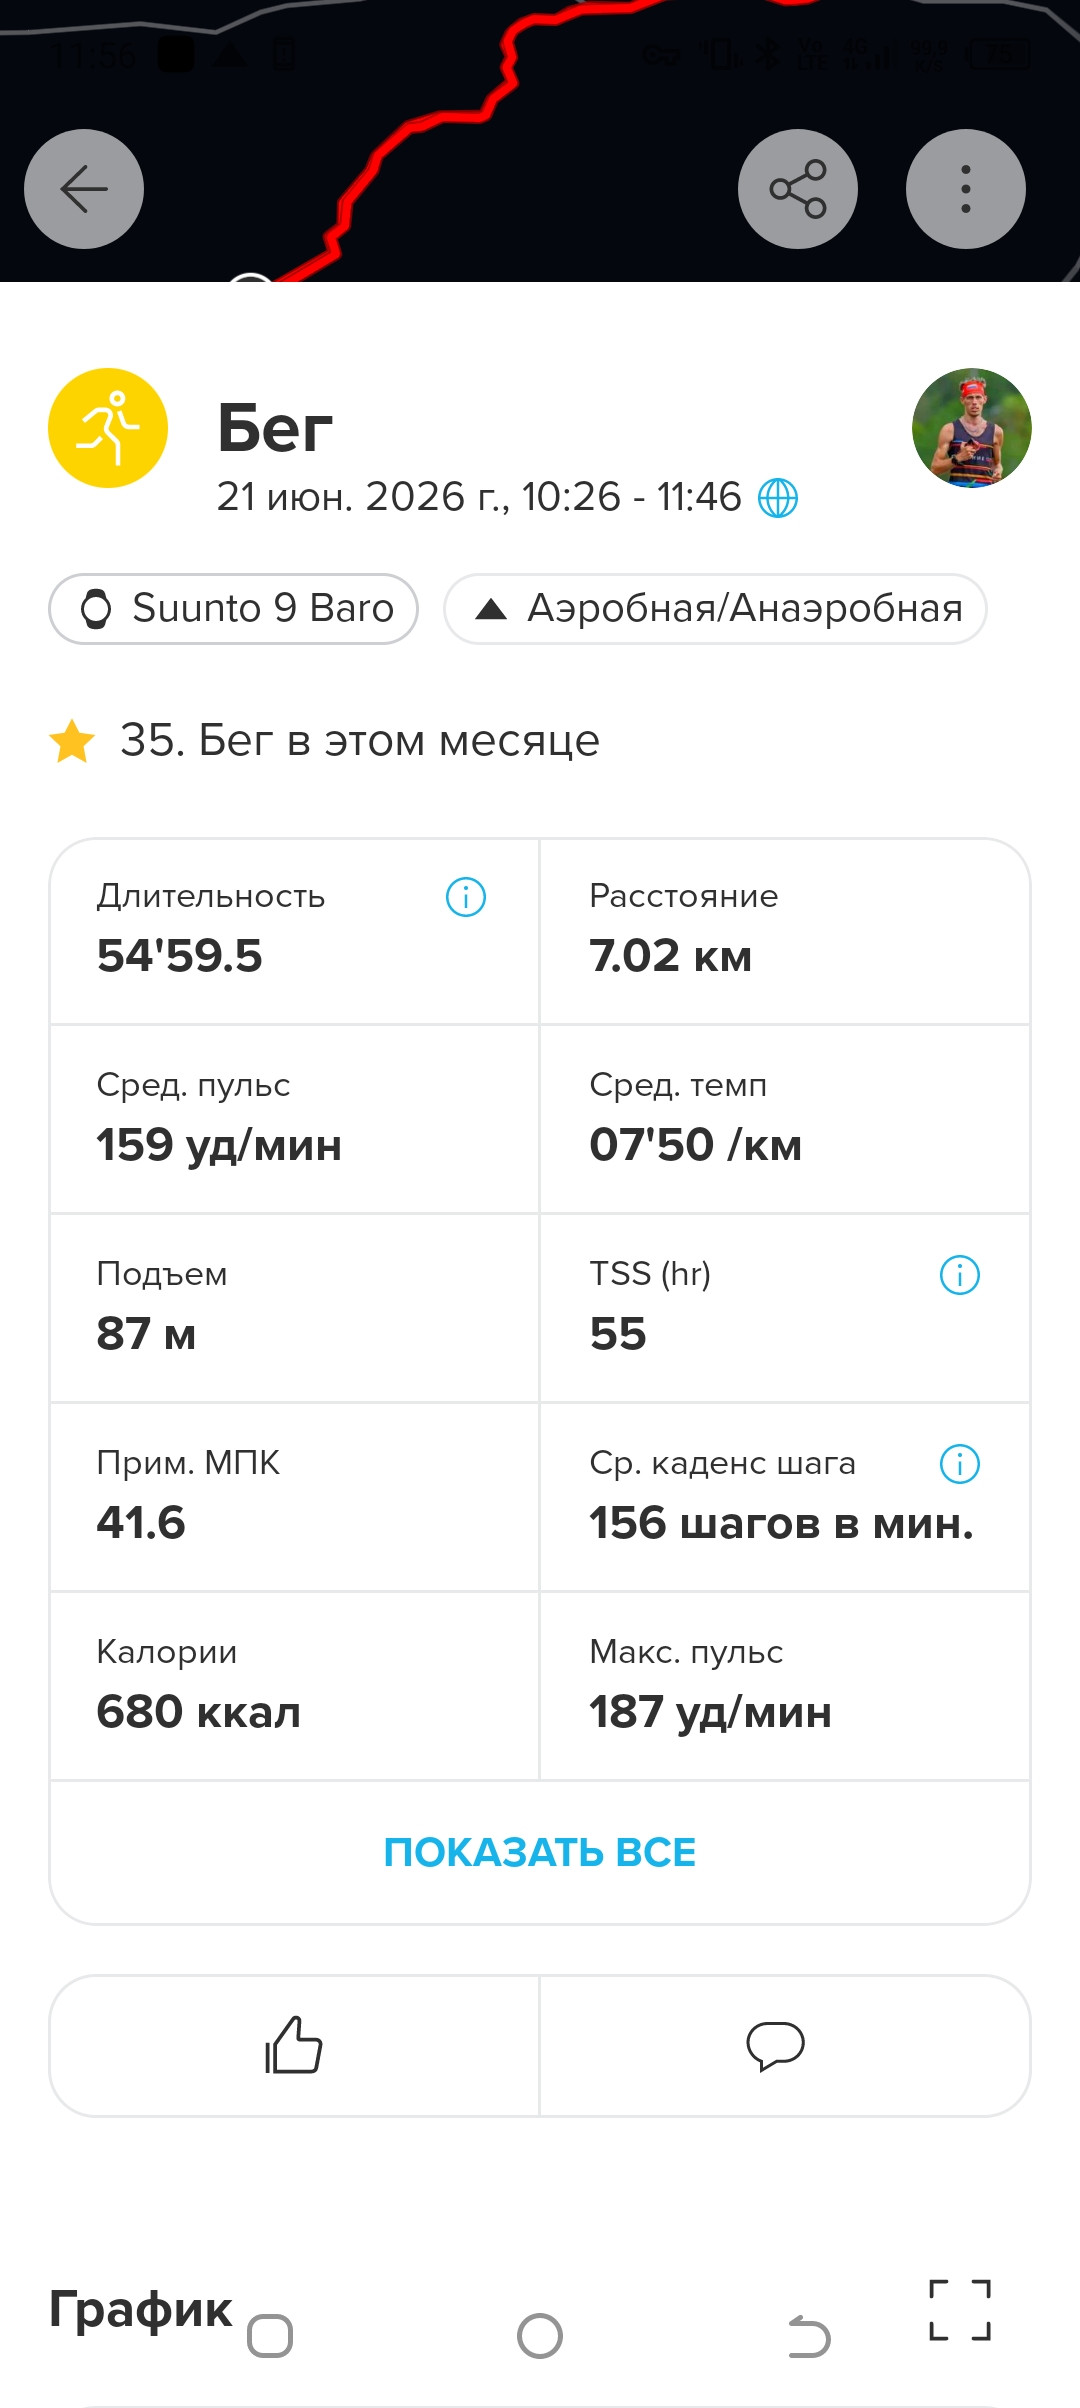
Task: Tap the yellow running activity icon
Action: click(x=108, y=428)
